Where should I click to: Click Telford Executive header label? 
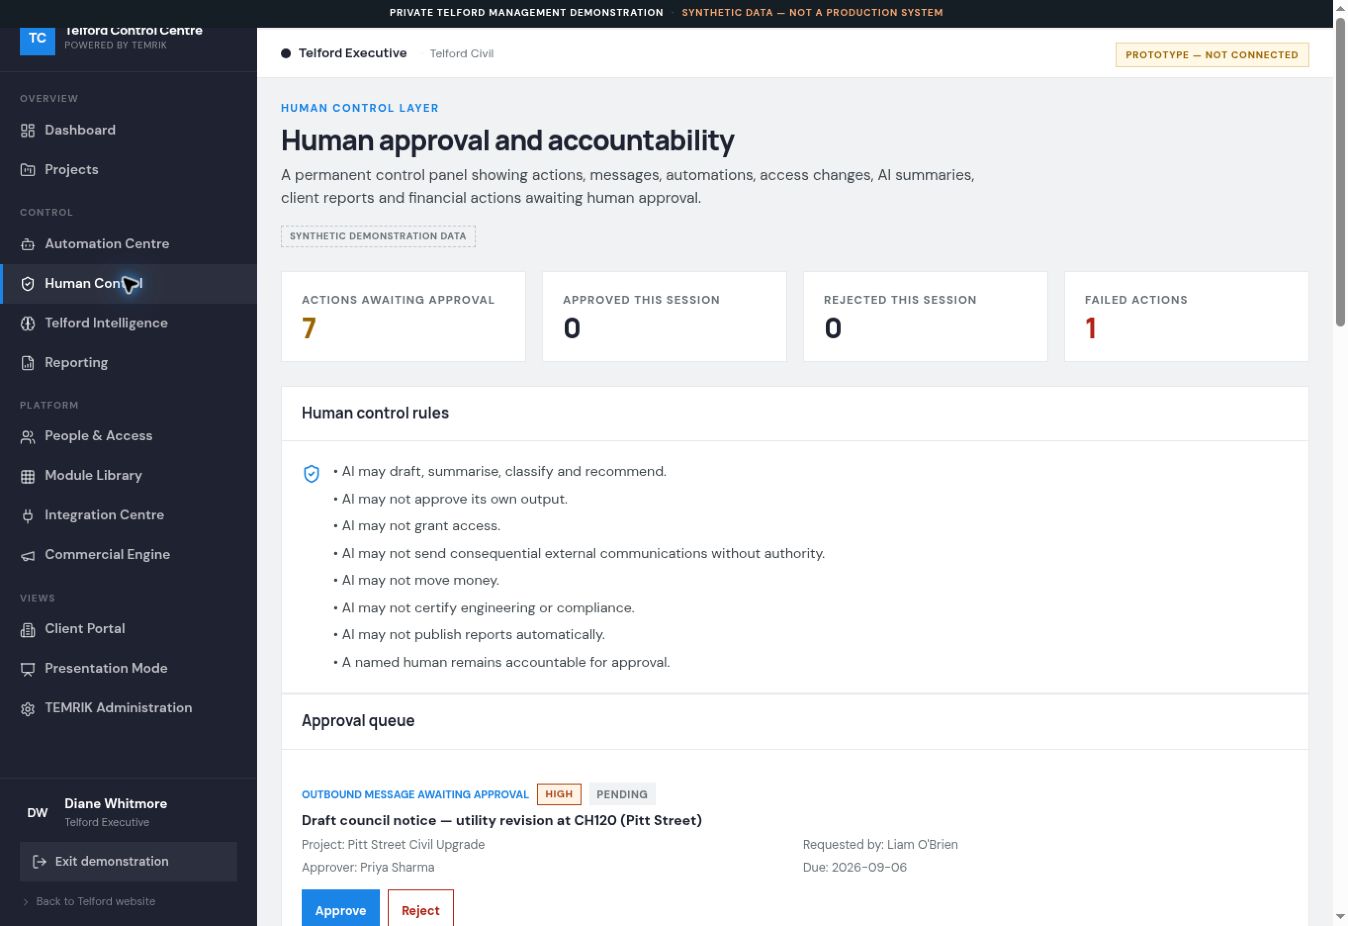tap(353, 54)
